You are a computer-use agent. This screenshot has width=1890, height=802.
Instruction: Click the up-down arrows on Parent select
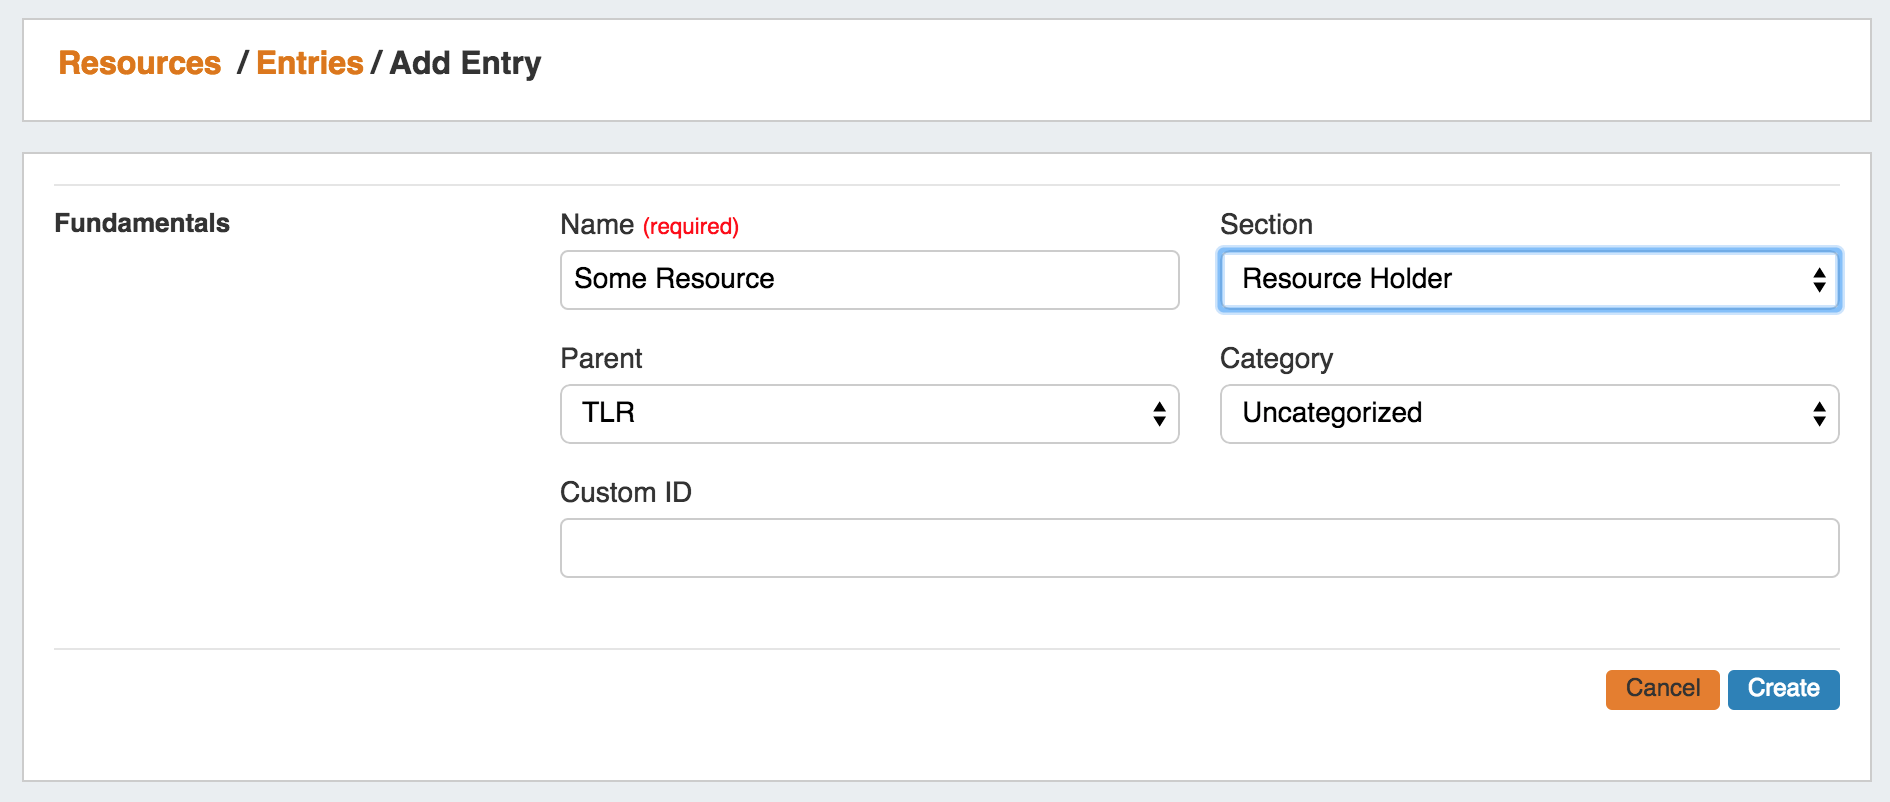tap(1159, 414)
